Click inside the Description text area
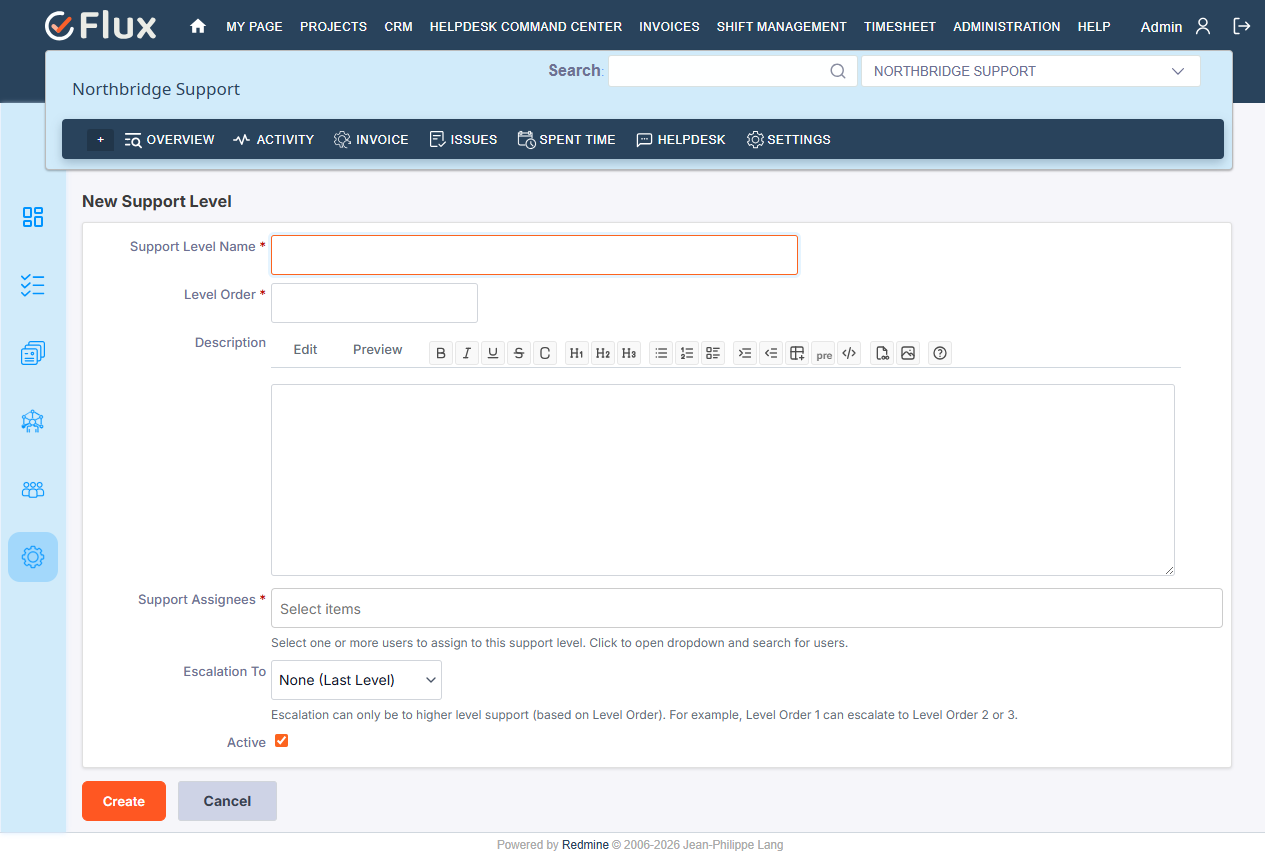1265x856 pixels. click(x=722, y=480)
